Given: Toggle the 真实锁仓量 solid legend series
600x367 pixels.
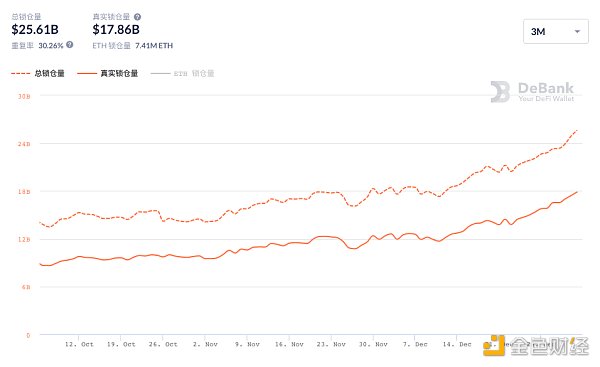Looking at the screenshot, I should (x=108, y=73).
